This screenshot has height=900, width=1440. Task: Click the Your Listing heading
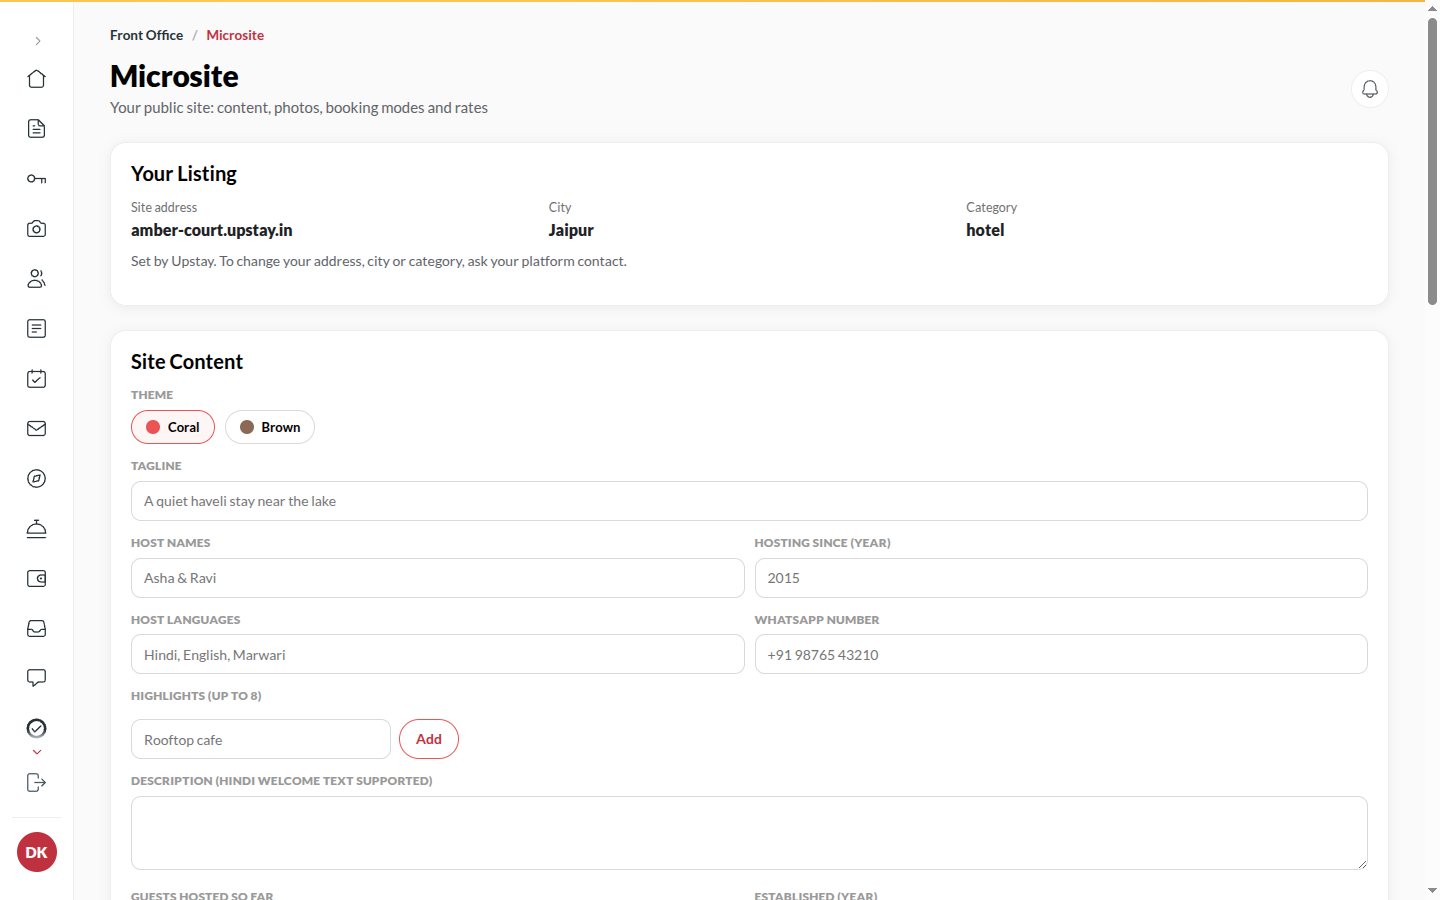pyautogui.click(x=184, y=174)
